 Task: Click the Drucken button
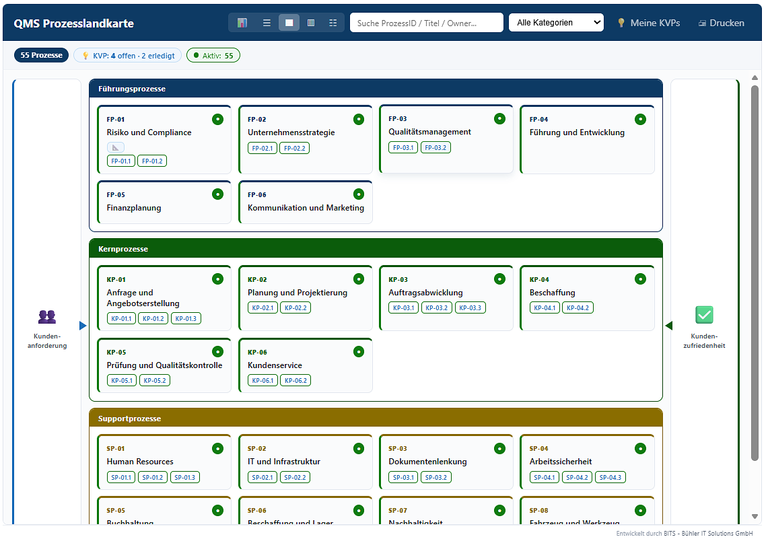pyautogui.click(x=721, y=23)
